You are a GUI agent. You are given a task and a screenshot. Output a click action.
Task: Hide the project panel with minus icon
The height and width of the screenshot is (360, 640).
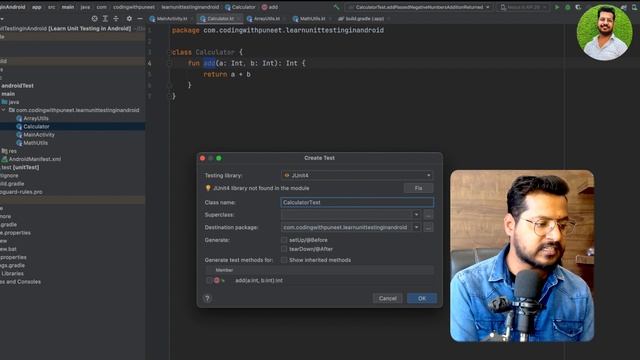click(x=140, y=19)
